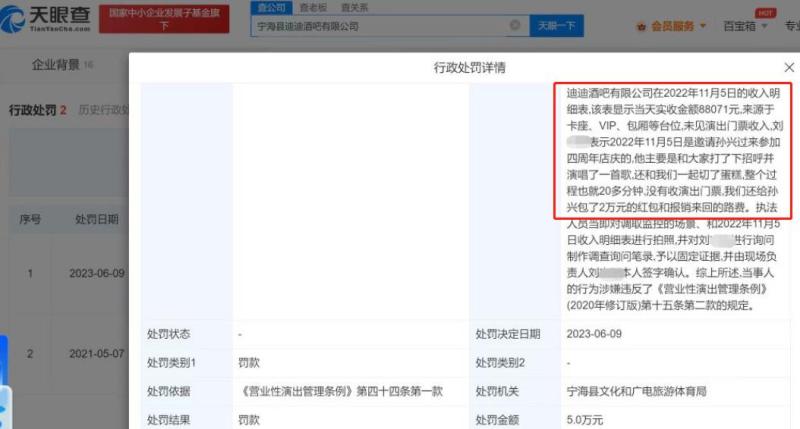Screen dimensions: 800x429
Task: Clear the search box with the X icon
Action: pos(515,25)
